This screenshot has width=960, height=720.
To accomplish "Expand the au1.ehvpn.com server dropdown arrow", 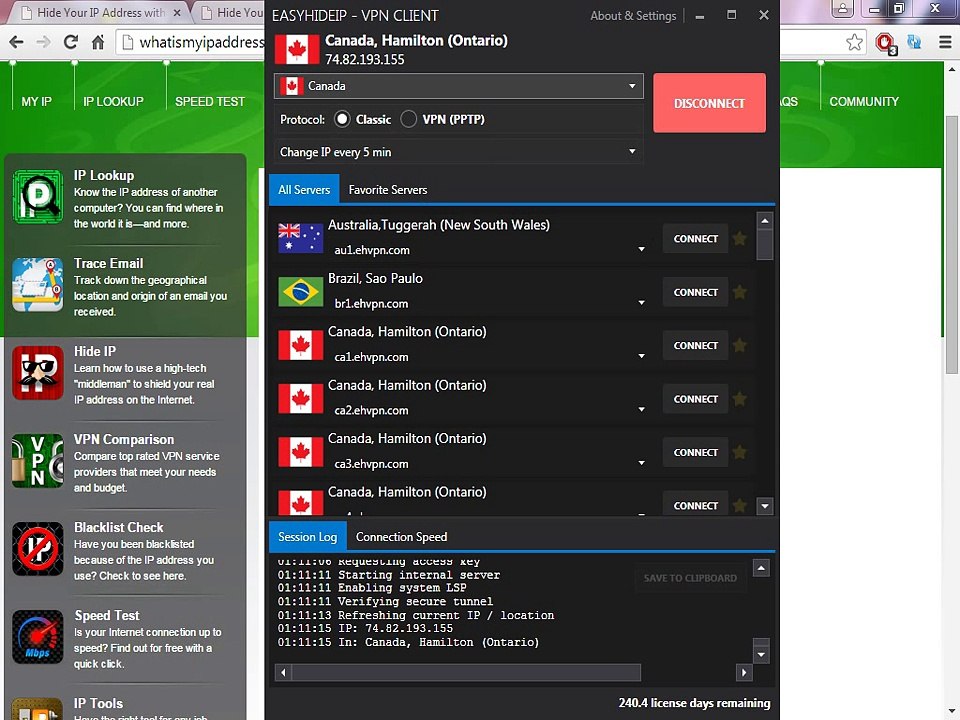I will click(641, 249).
